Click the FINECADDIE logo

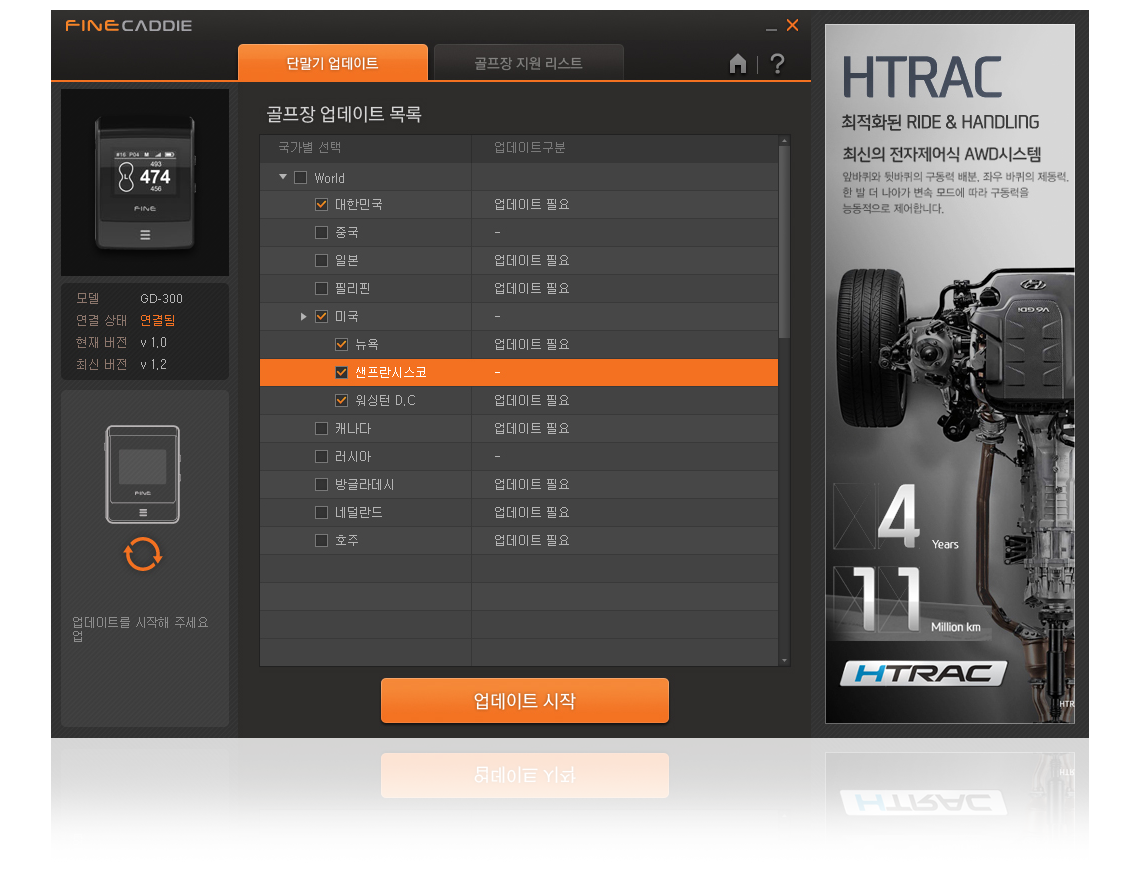point(129,25)
